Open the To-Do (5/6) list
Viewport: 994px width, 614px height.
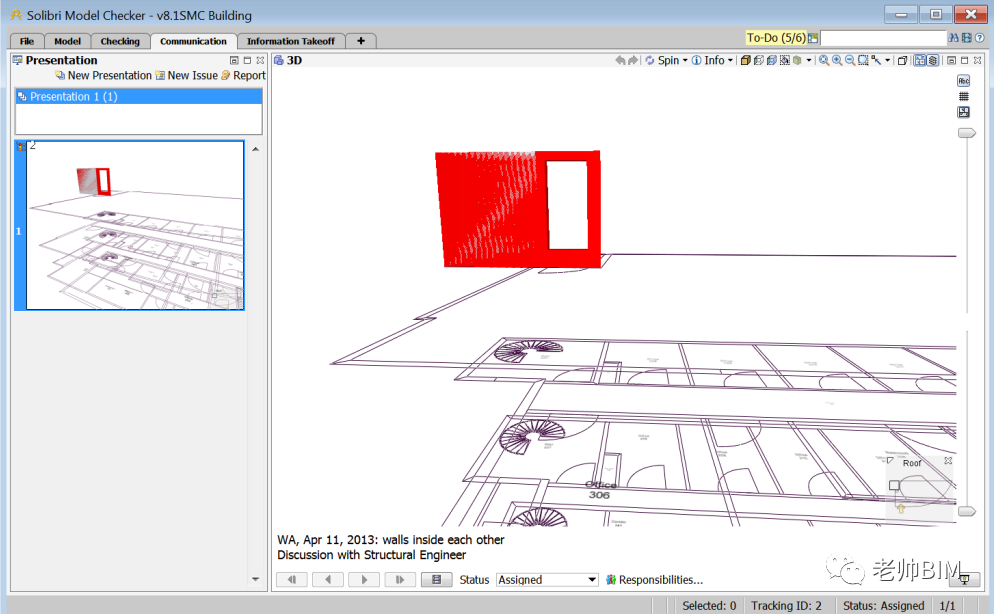pyautogui.click(x=776, y=38)
